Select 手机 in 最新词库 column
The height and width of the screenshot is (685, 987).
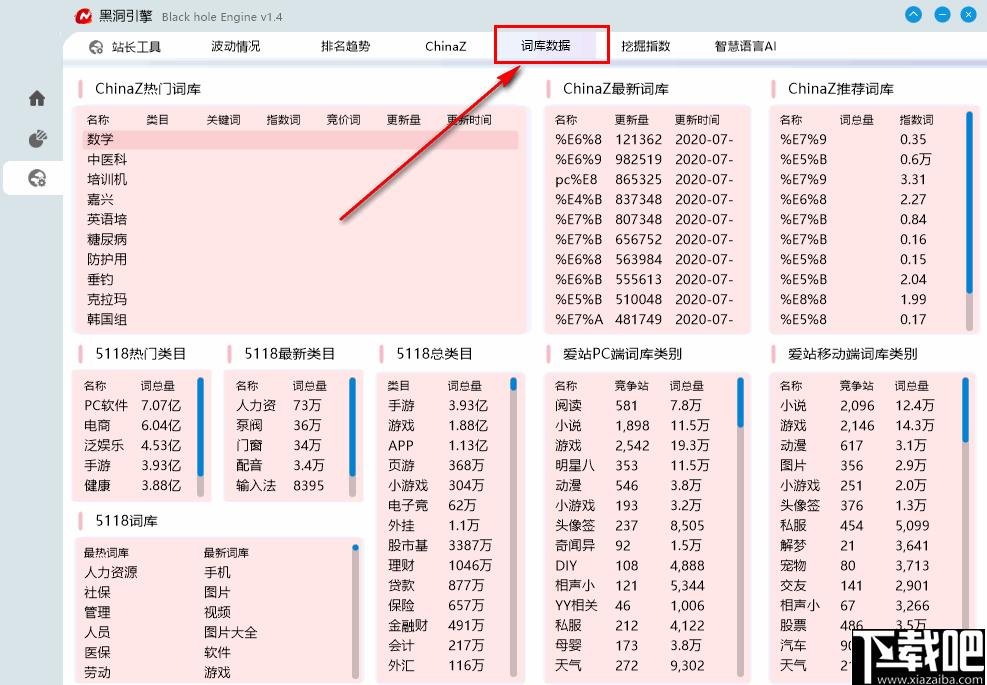pos(217,573)
